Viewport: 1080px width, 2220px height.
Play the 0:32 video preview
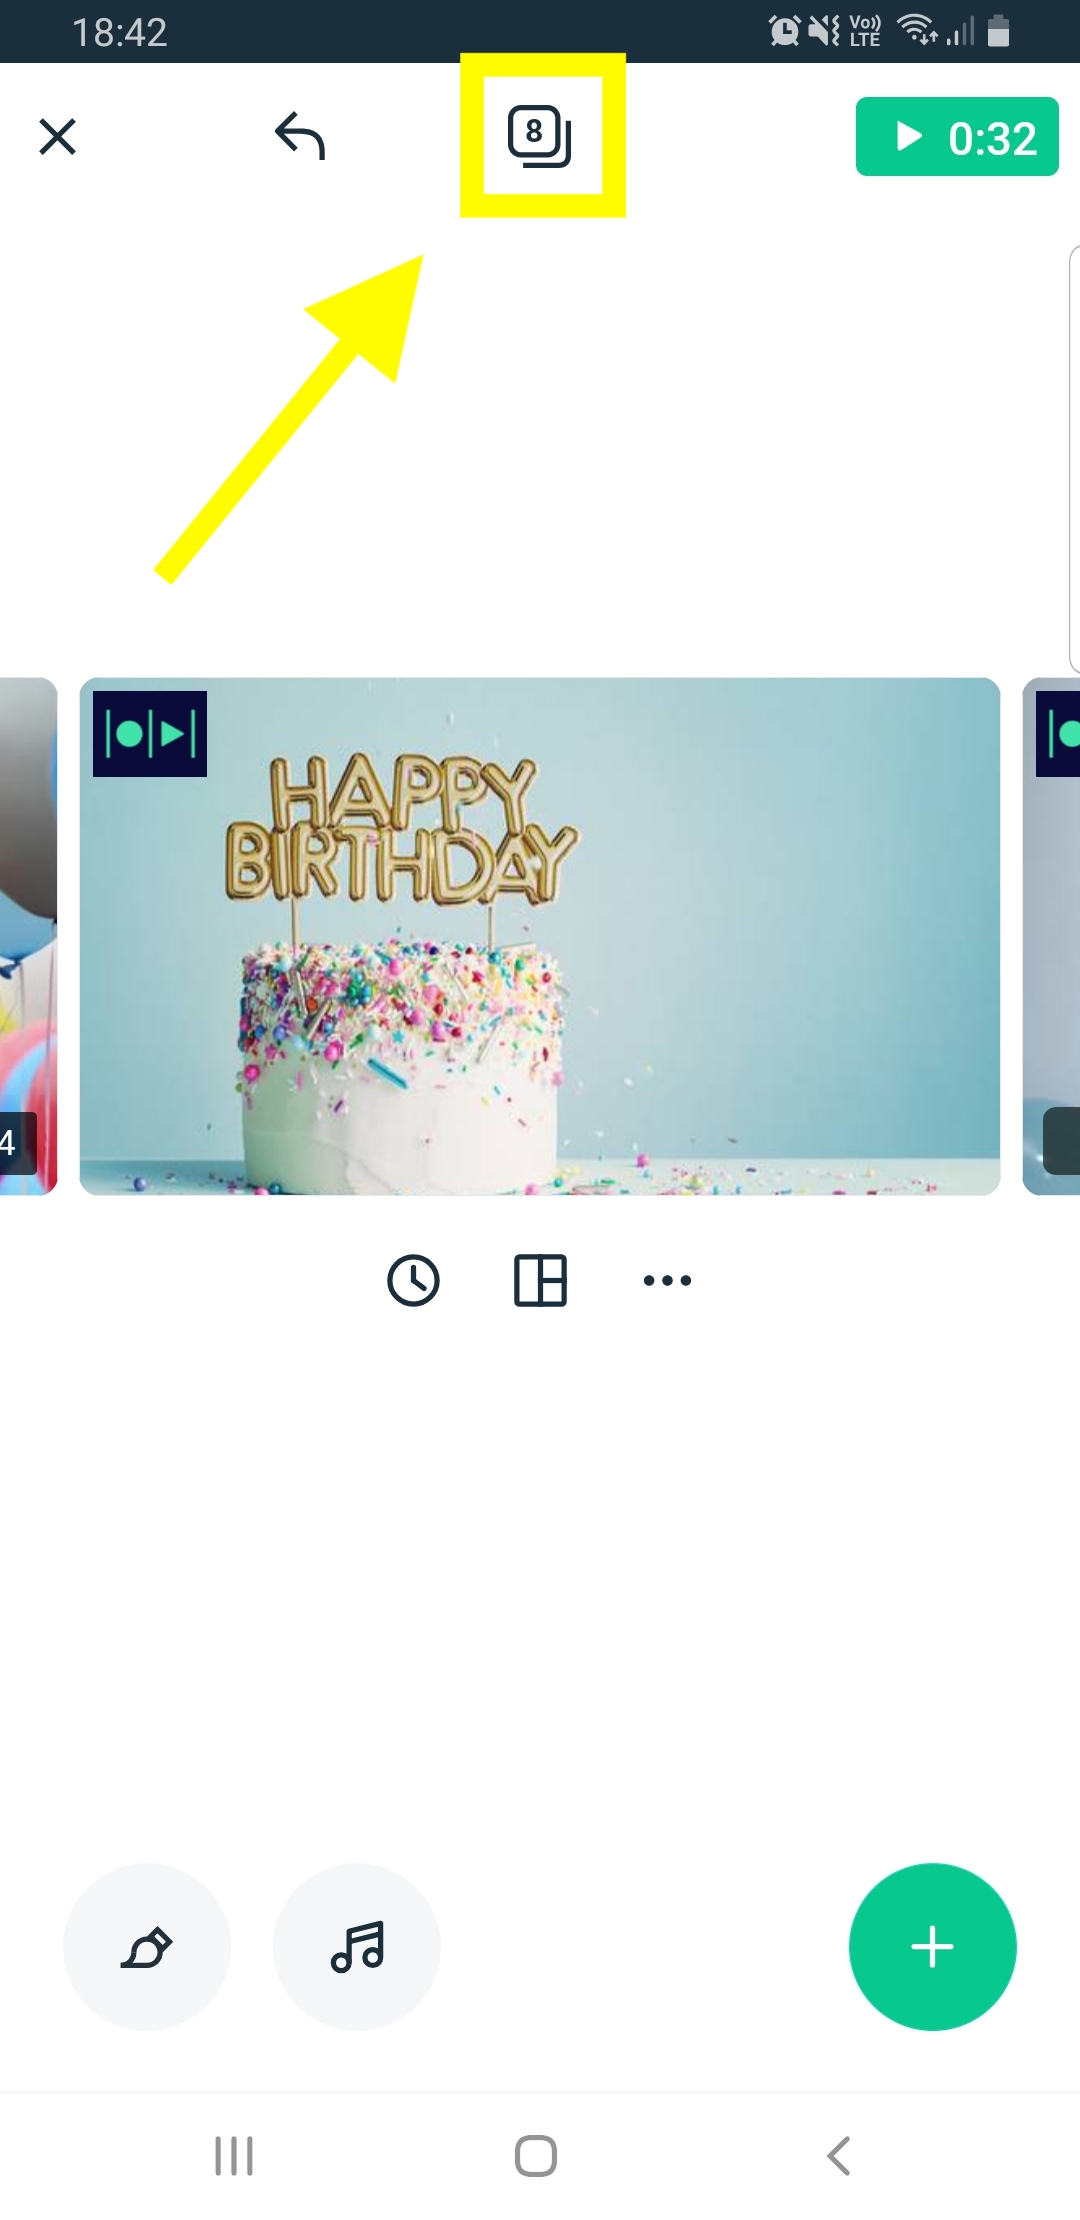pyautogui.click(x=957, y=137)
